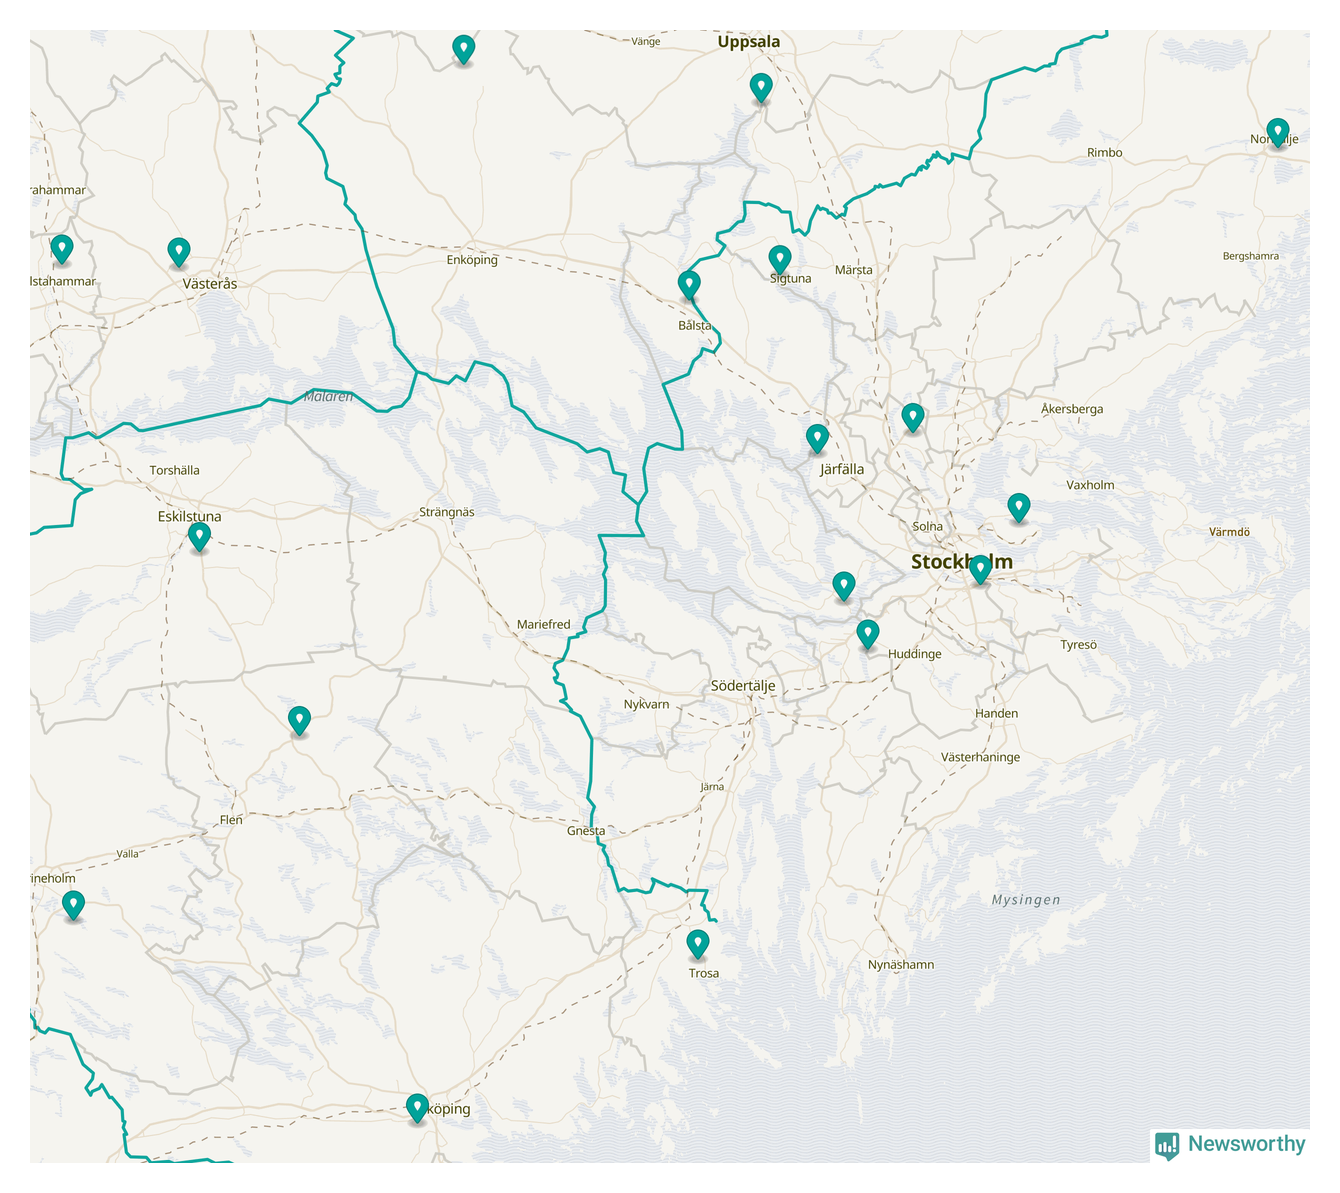Viewport: 1340px width, 1193px height.
Task: Open the Newsworthy logo link
Action: [1230, 1144]
